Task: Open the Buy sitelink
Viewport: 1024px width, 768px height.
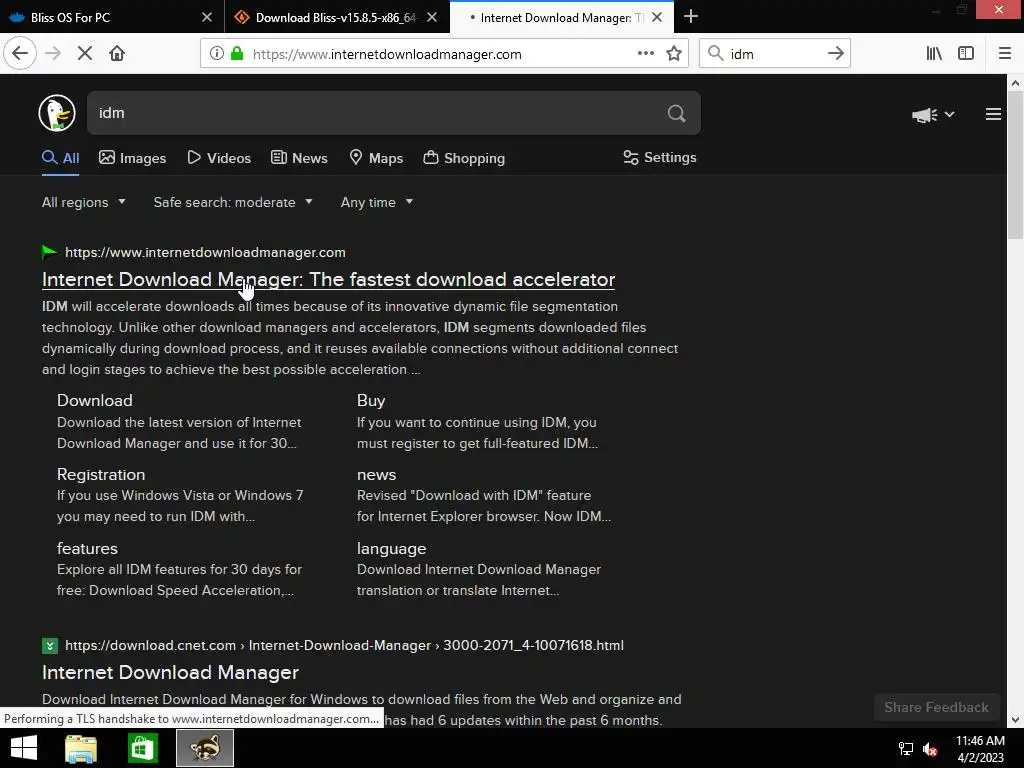Action: [x=371, y=400]
